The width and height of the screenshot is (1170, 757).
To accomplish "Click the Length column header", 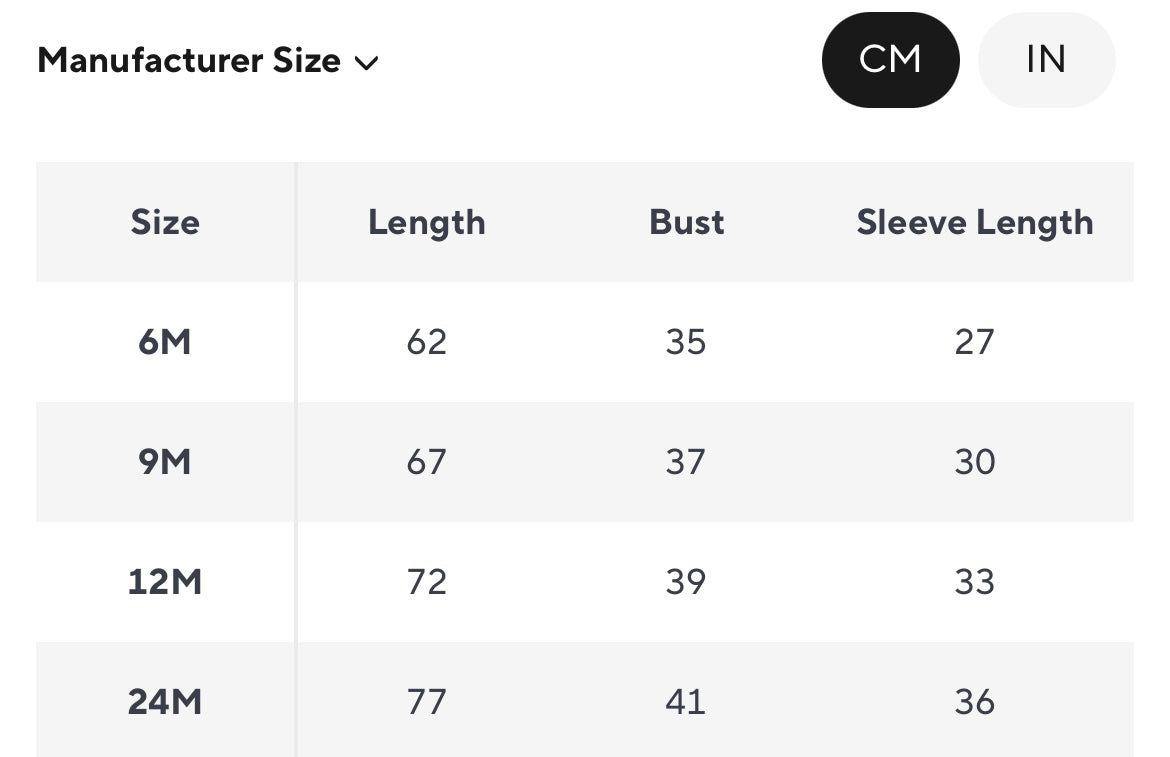I will pos(427,222).
